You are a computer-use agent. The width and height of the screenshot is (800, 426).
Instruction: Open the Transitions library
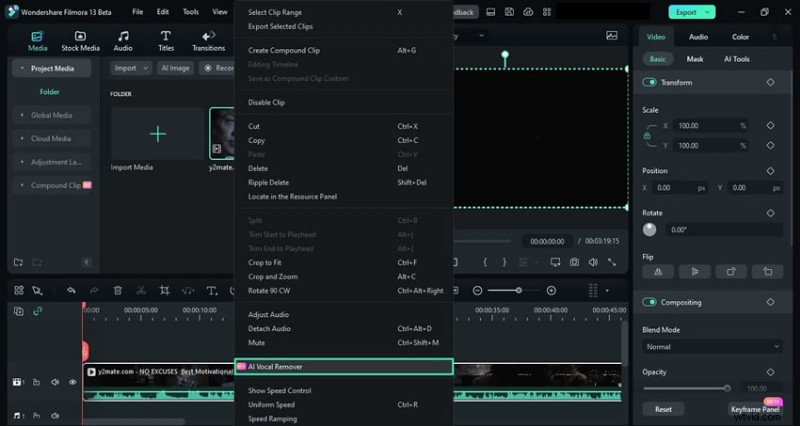pos(209,41)
